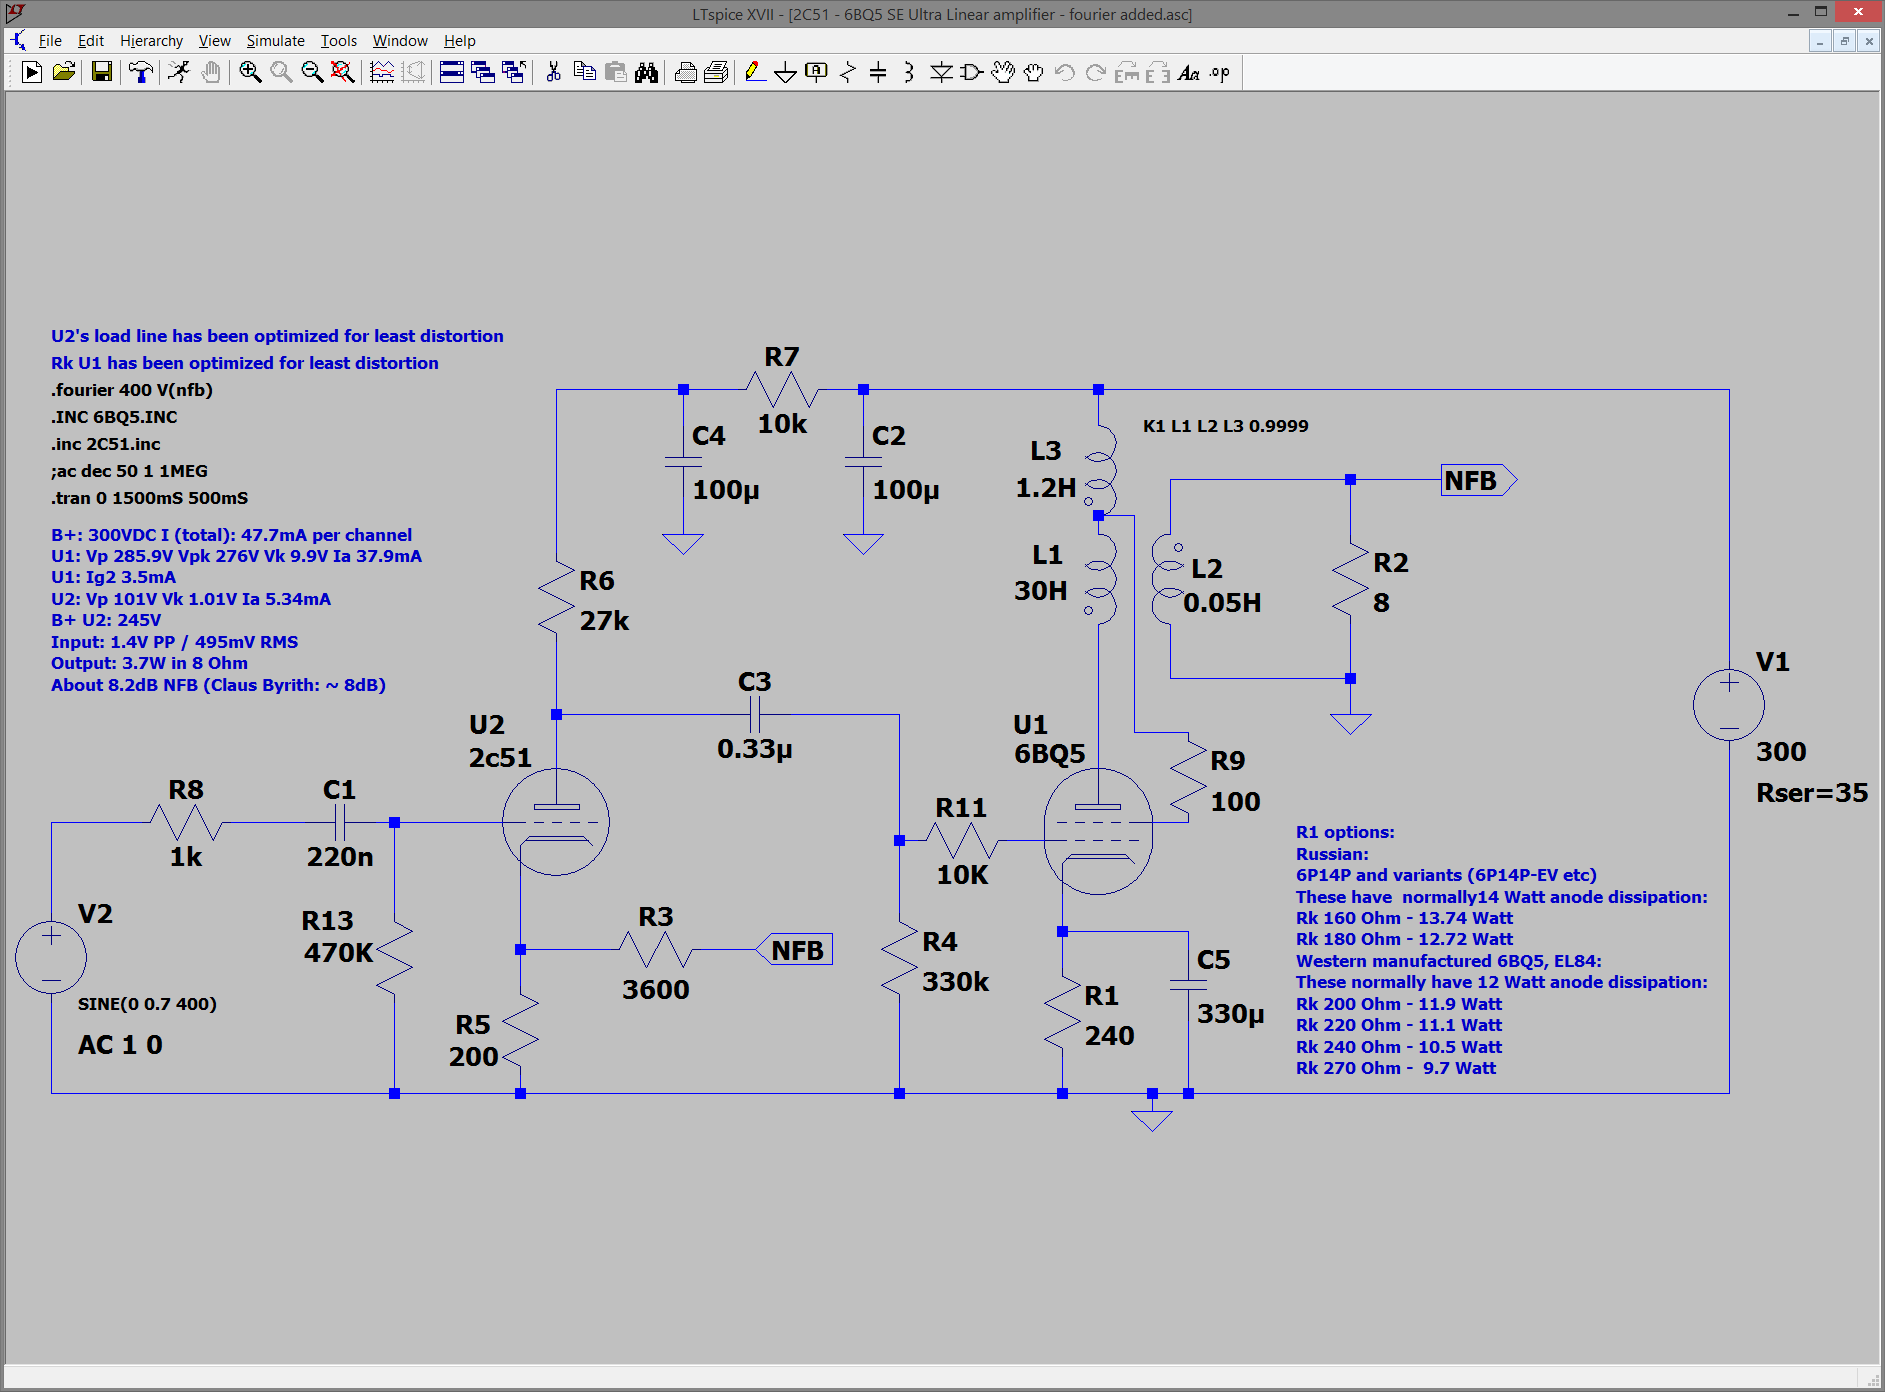Click the V2 signal source symbol
This screenshot has width=1885, height=1392.
(x=51, y=958)
